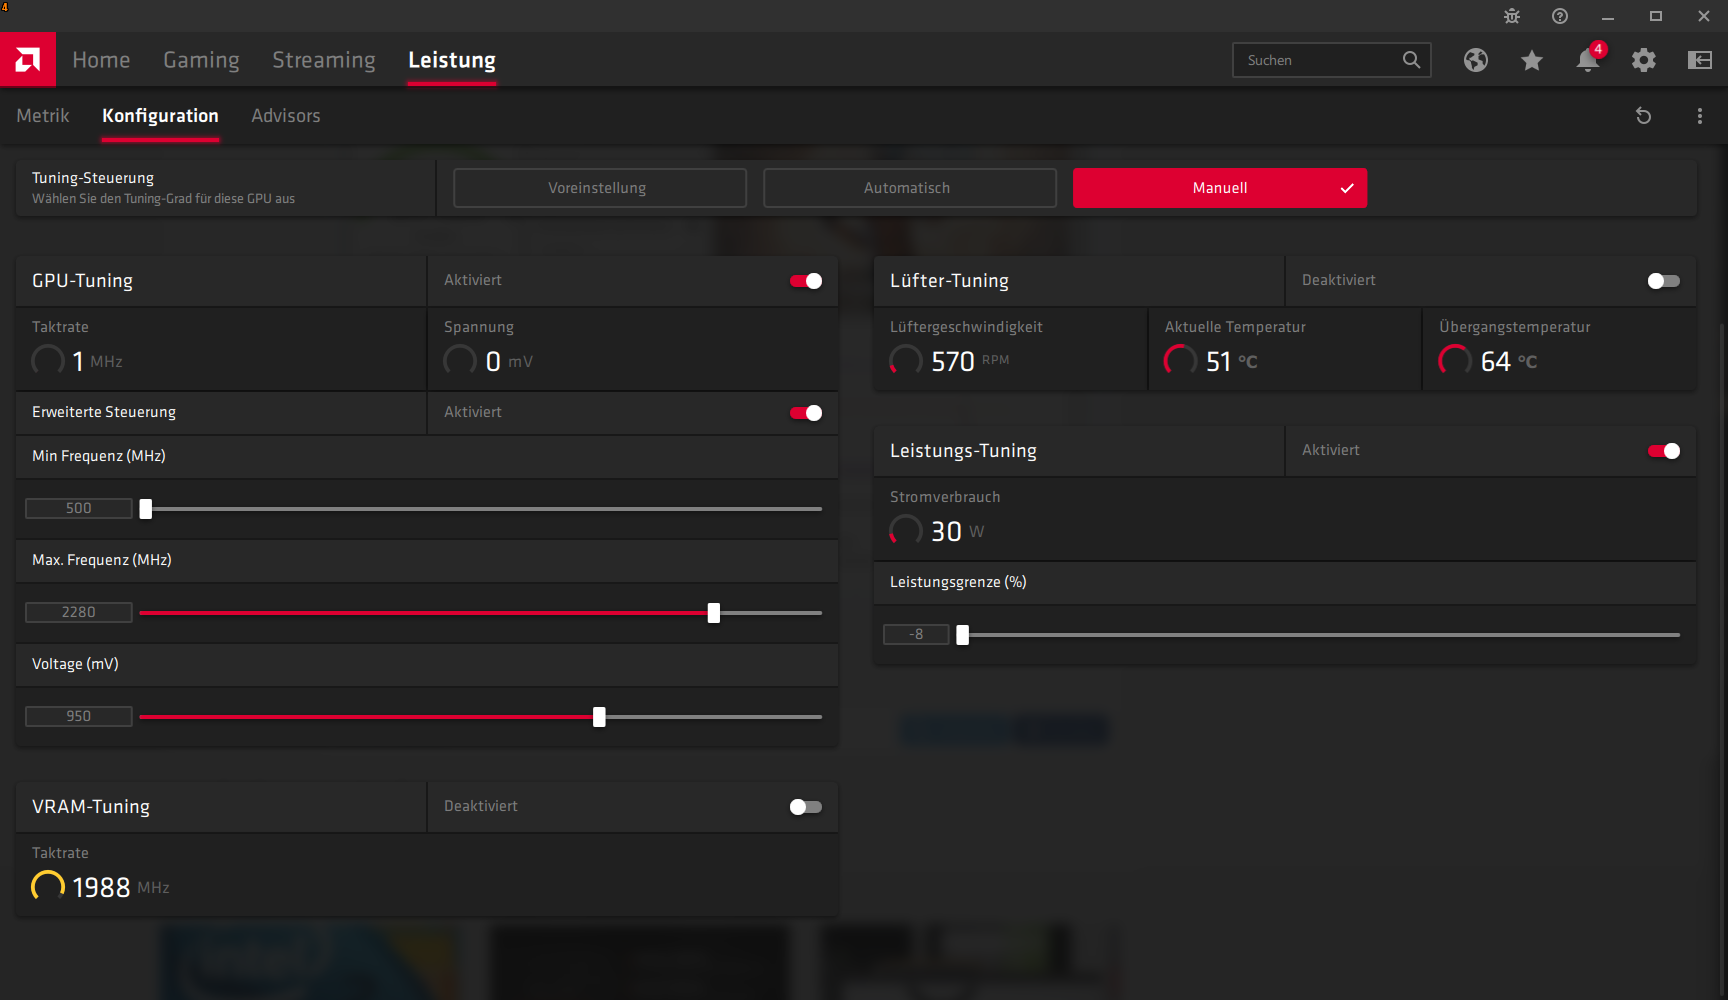Click the Stromverbrauch 30 W reading
Image resolution: width=1728 pixels, height=1000 pixels.
pyautogui.click(x=937, y=531)
